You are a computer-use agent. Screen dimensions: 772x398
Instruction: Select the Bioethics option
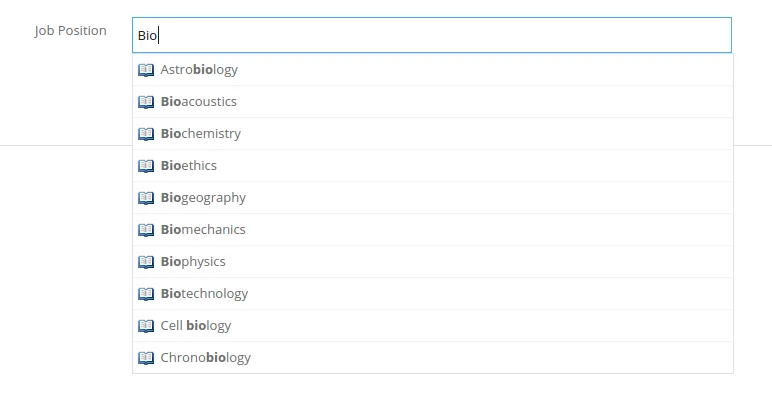tap(433, 166)
